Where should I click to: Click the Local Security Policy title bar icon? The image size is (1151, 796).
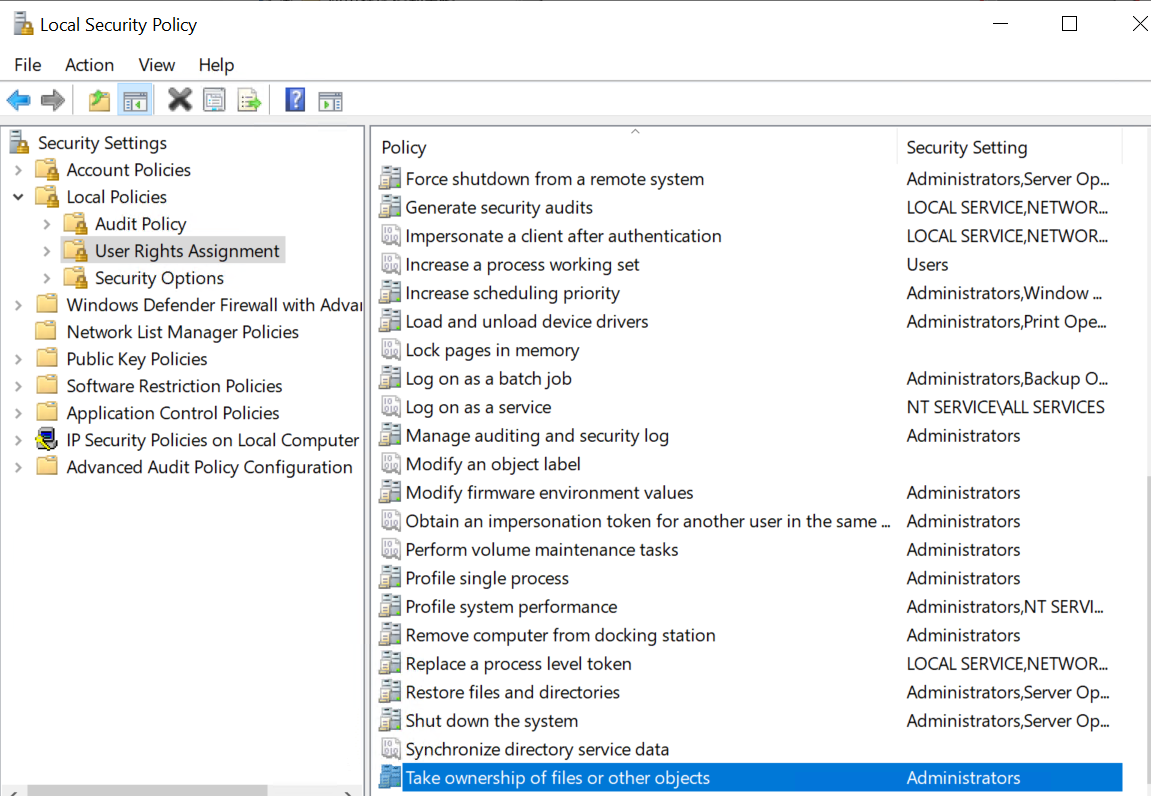(23, 24)
